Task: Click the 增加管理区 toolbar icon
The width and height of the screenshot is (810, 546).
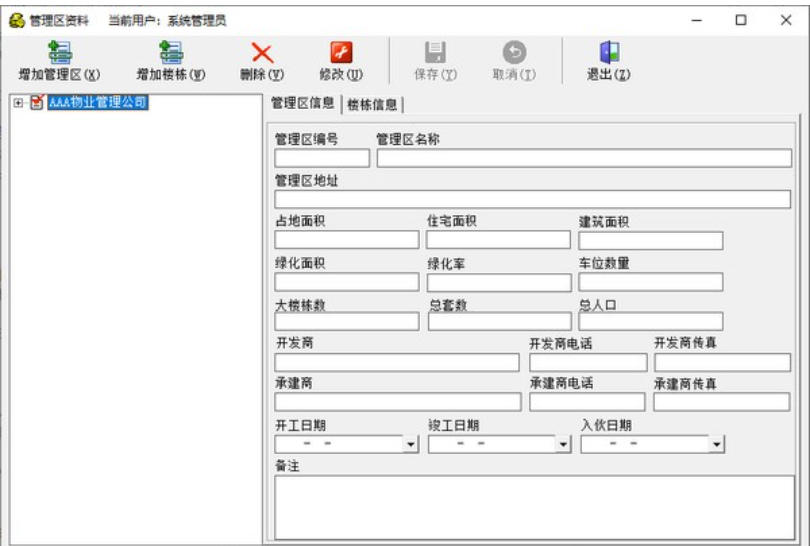Action: pos(59,53)
